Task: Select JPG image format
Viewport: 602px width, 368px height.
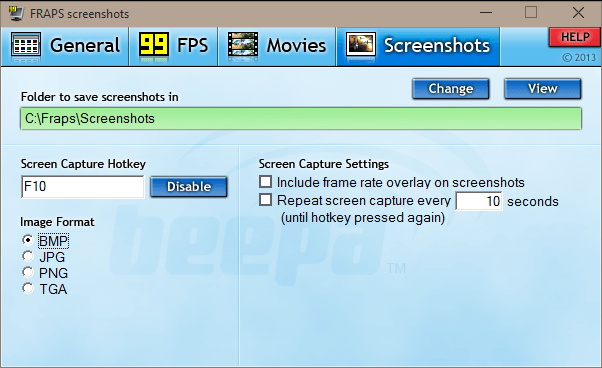Action: click(28, 256)
